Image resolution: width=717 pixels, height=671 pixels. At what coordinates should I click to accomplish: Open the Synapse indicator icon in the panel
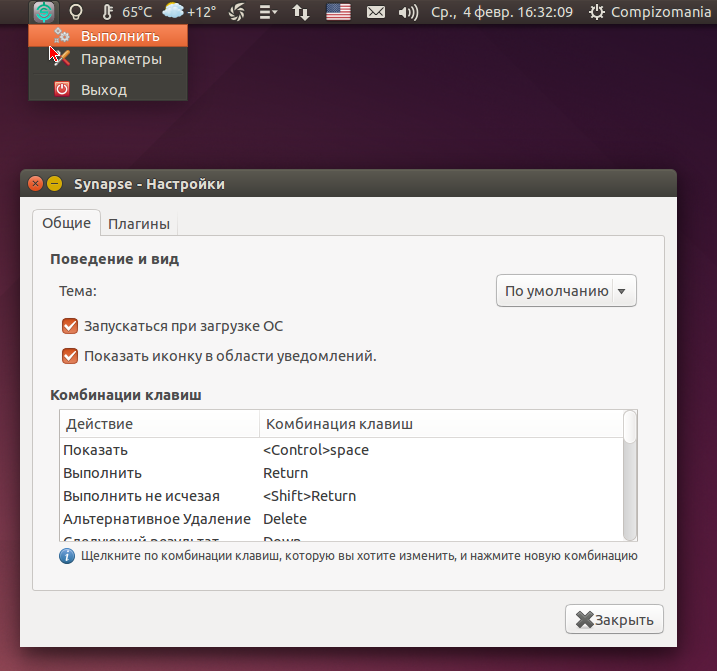tap(44, 12)
